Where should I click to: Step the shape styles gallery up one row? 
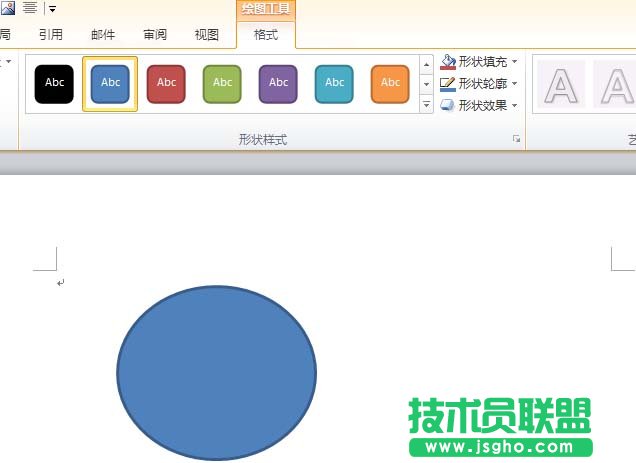426,65
